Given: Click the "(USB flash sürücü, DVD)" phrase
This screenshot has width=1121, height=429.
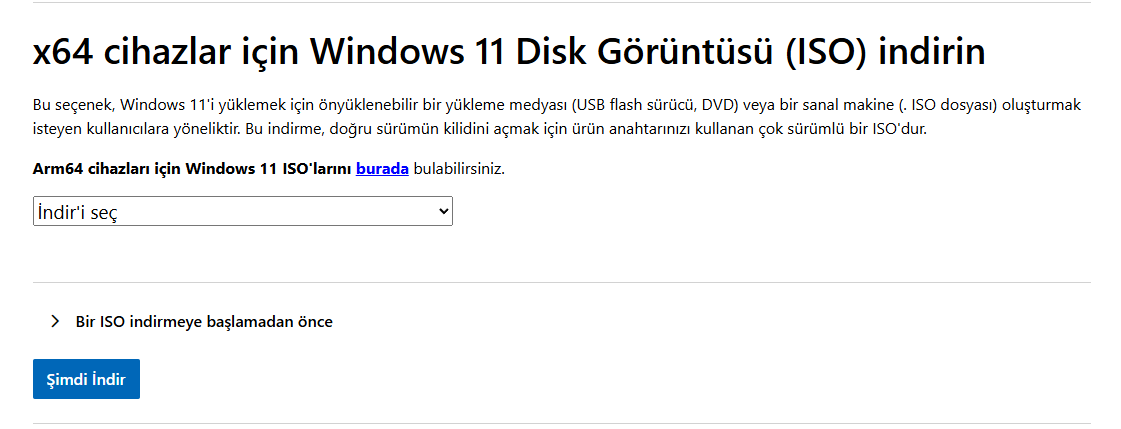Looking at the screenshot, I should [654, 106].
